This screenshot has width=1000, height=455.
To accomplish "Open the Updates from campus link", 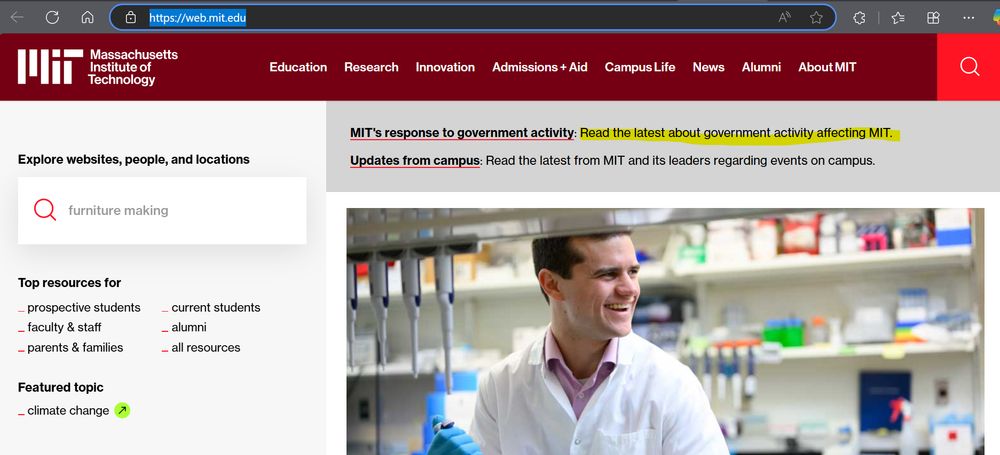I will click(415, 160).
